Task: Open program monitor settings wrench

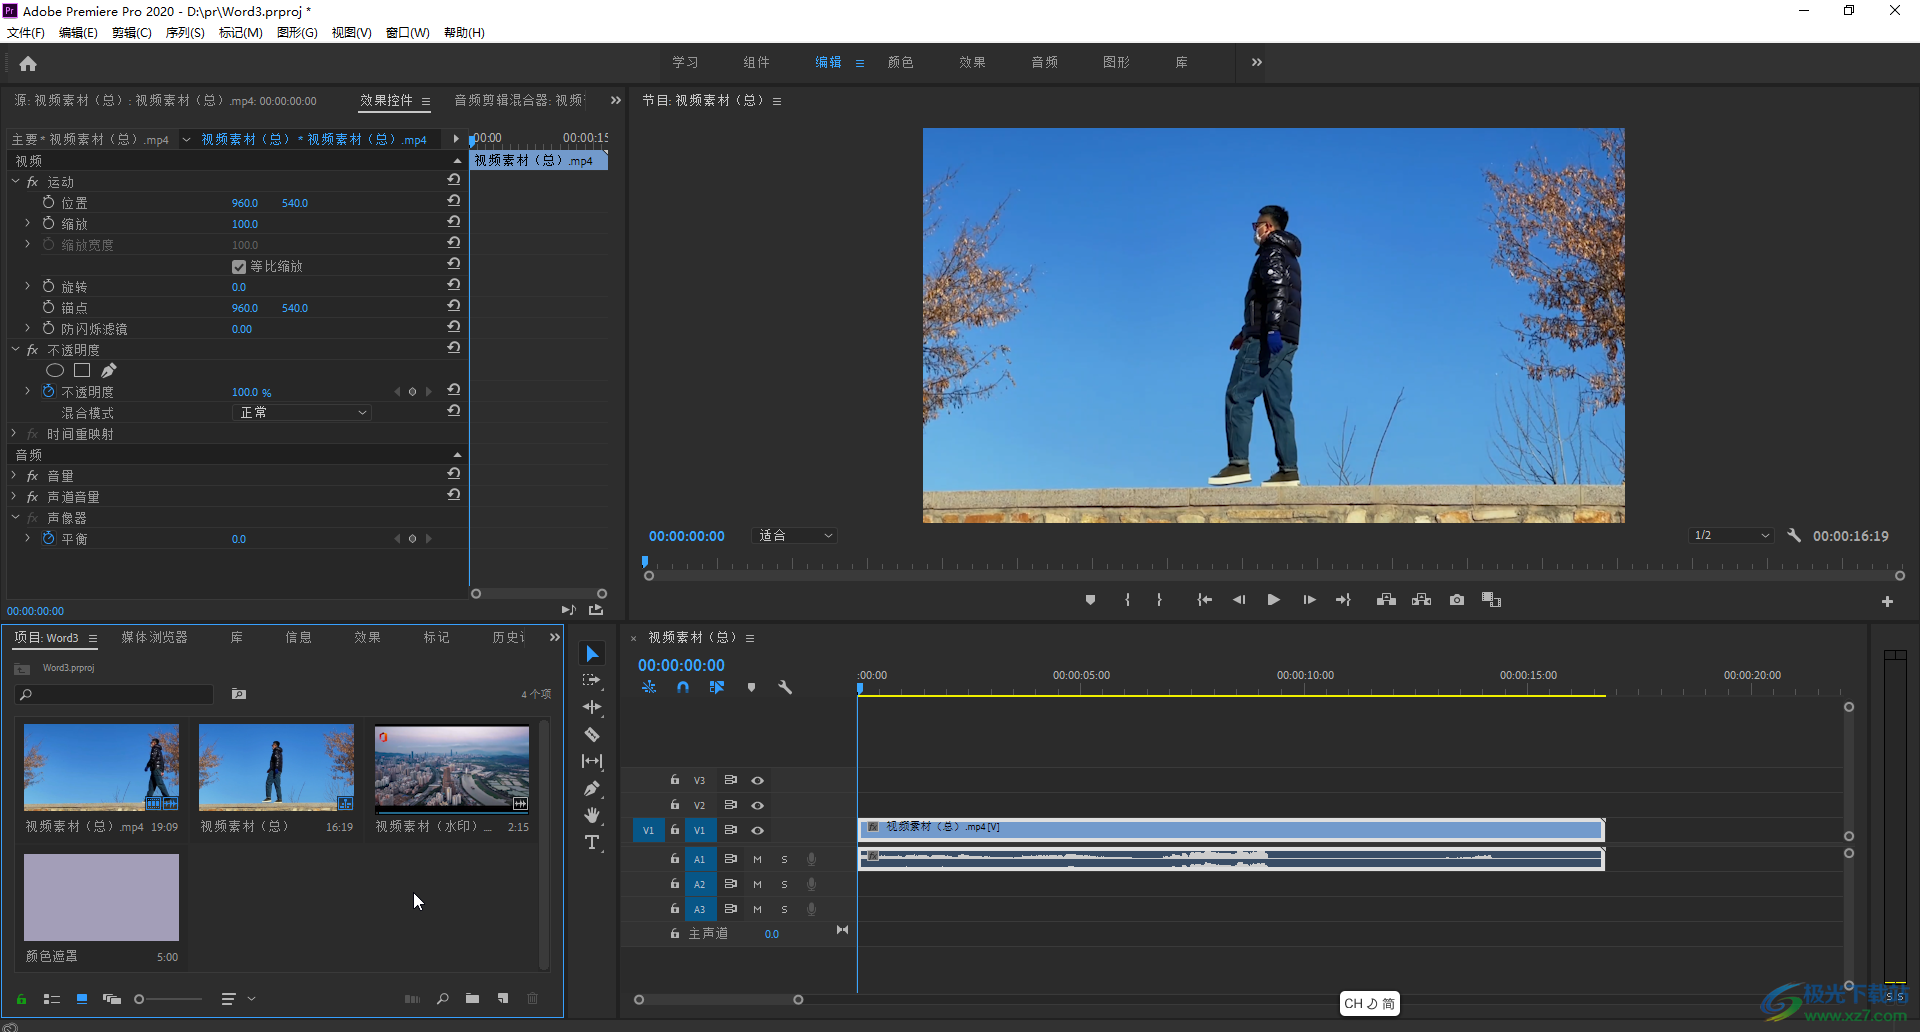Action: point(1794,536)
